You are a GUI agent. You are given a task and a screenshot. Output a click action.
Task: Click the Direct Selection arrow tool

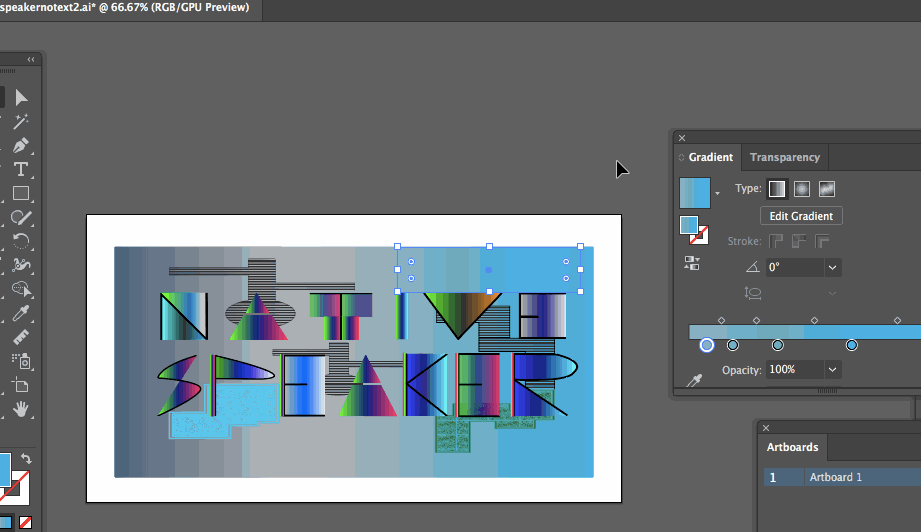(20, 98)
